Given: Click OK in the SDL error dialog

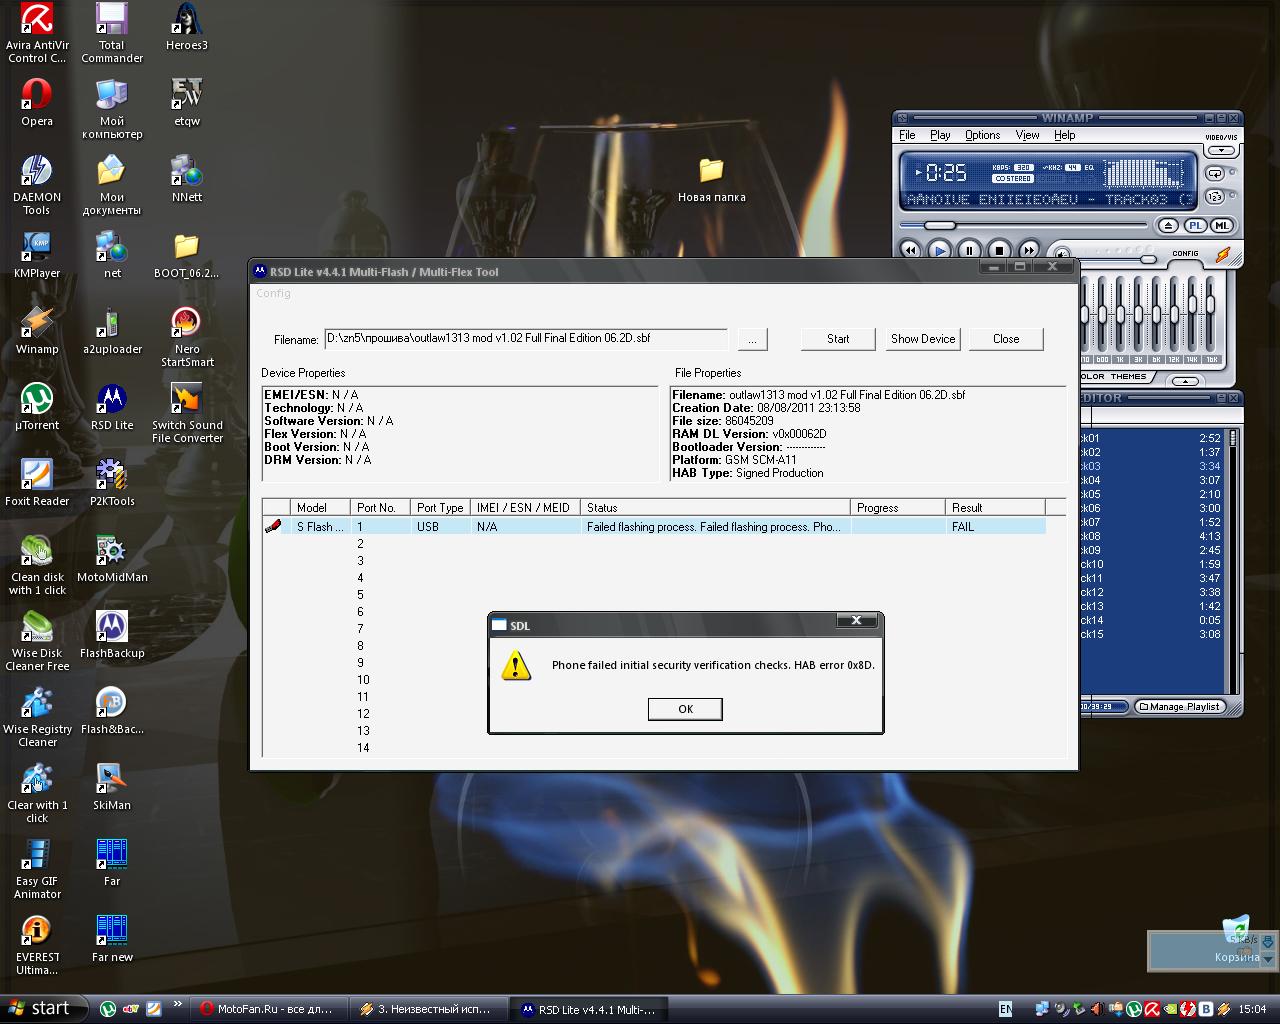Looking at the screenshot, I should (x=685, y=709).
